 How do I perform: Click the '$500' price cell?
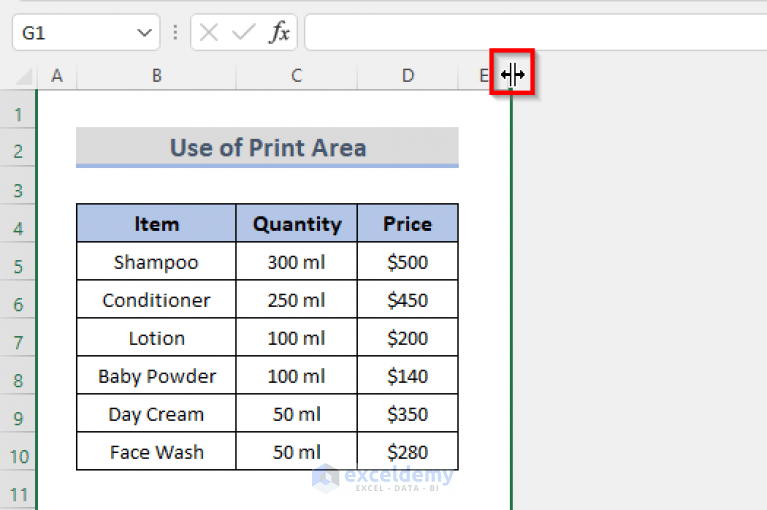coord(408,262)
